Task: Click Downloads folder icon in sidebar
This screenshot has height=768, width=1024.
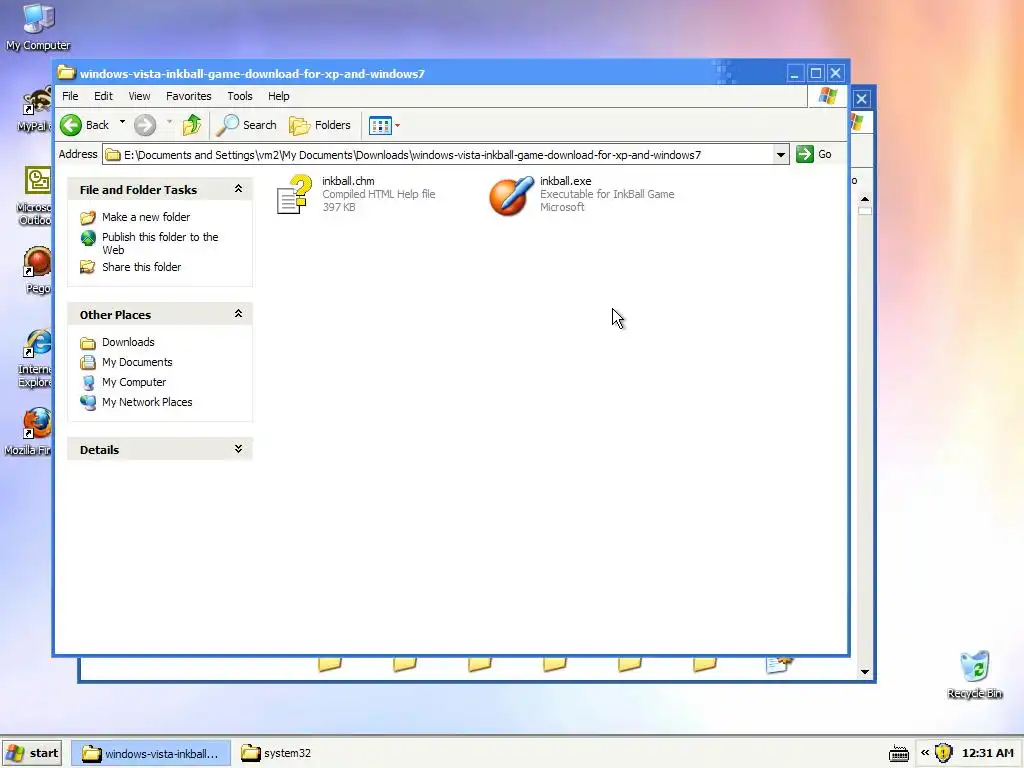Action: click(88, 343)
